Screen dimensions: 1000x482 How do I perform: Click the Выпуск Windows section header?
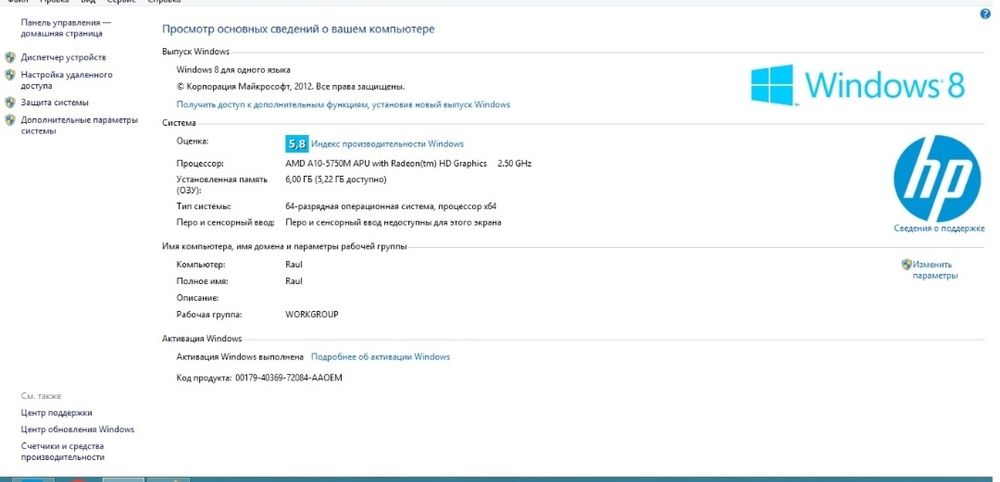[196, 52]
